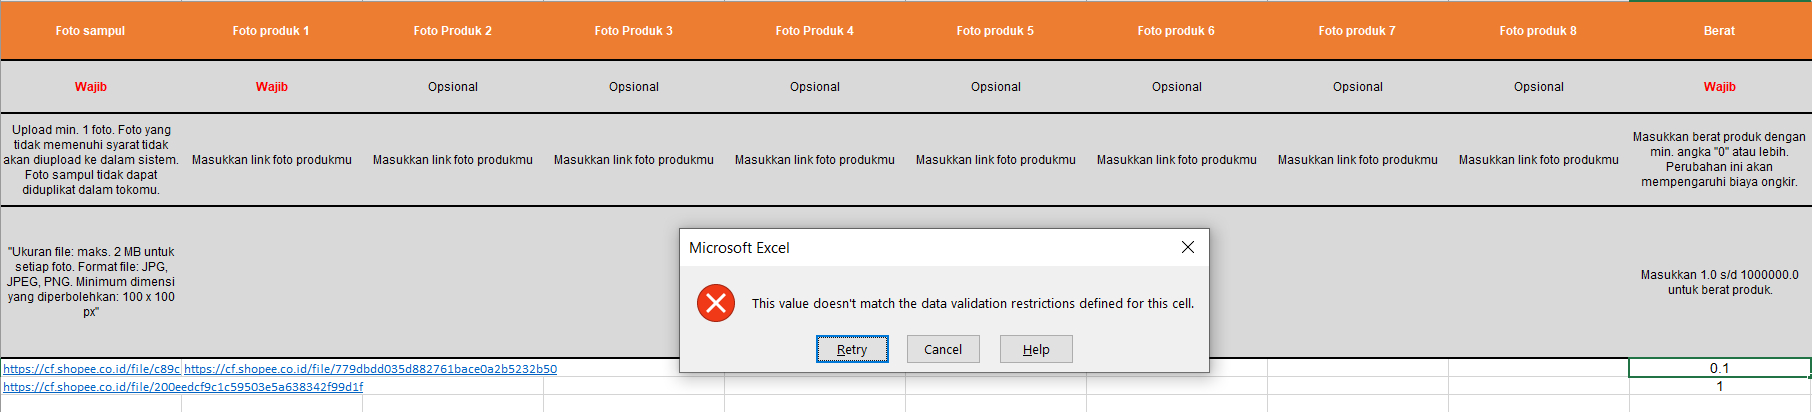1812x412 pixels.
Task: Select the Foto produk 1 header cell
Action: click(x=271, y=30)
